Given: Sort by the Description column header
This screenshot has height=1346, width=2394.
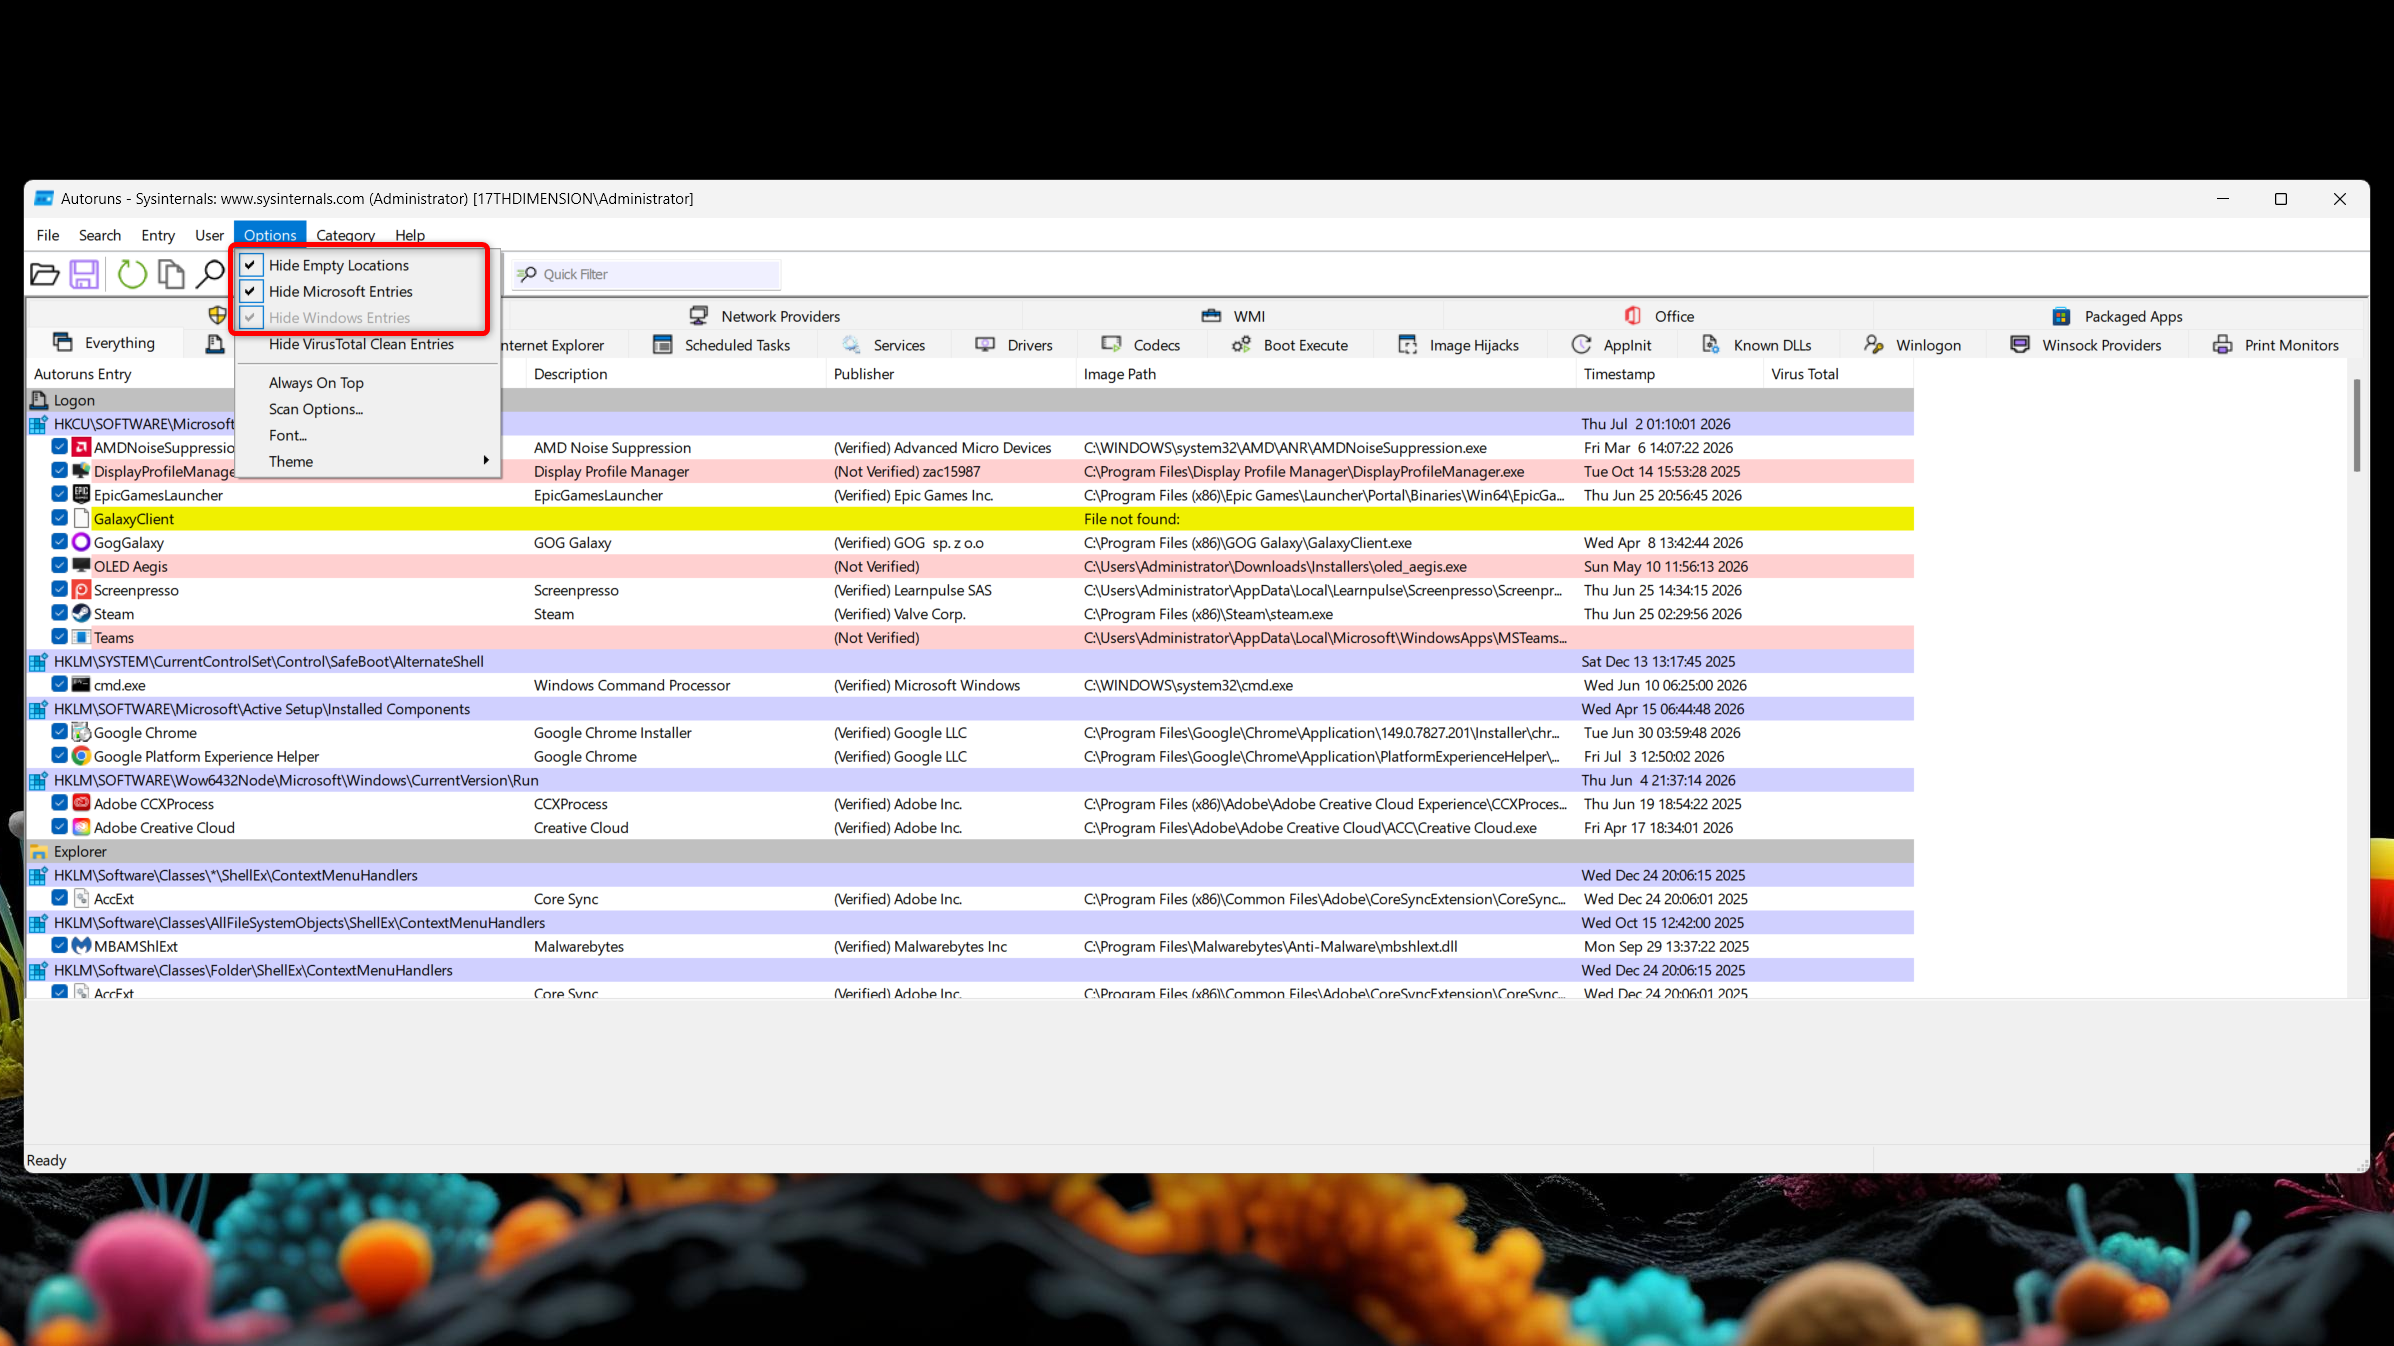Looking at the screenshot, I should coord(676,374).
